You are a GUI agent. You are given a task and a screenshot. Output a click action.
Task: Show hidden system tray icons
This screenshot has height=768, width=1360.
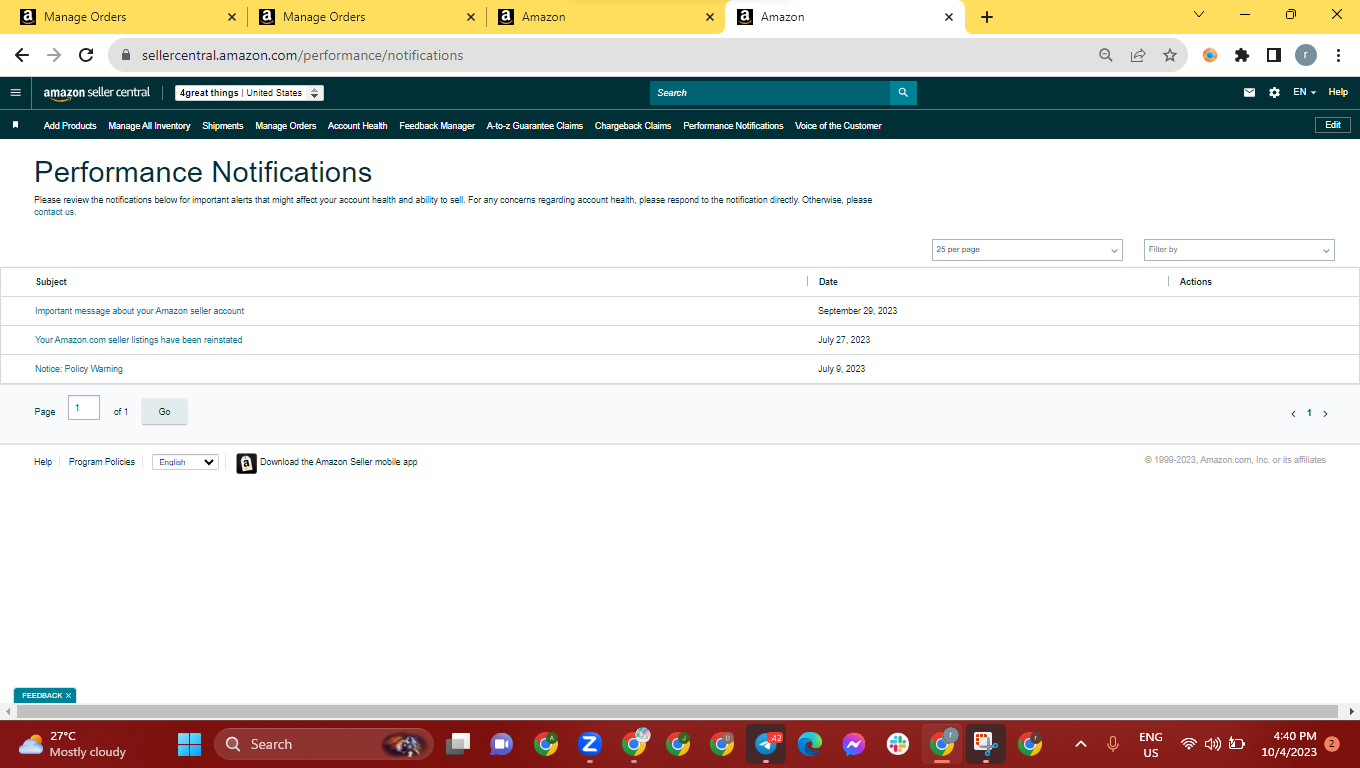click(x=1080, y=744)
